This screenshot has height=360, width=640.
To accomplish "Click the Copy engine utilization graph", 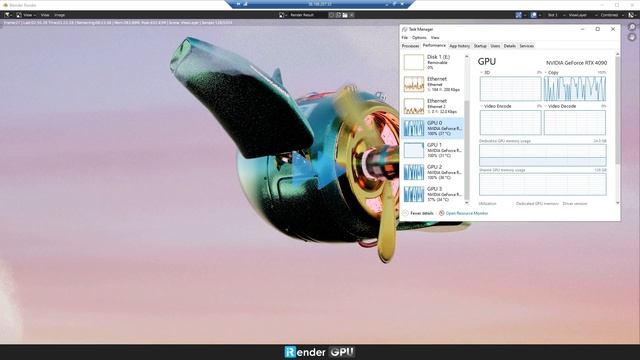I will (575, 88).
